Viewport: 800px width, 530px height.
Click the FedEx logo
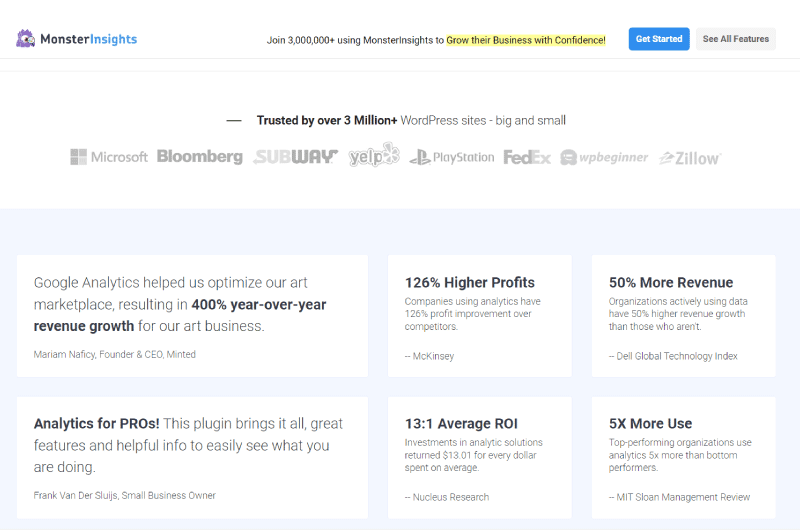point(527,157)
